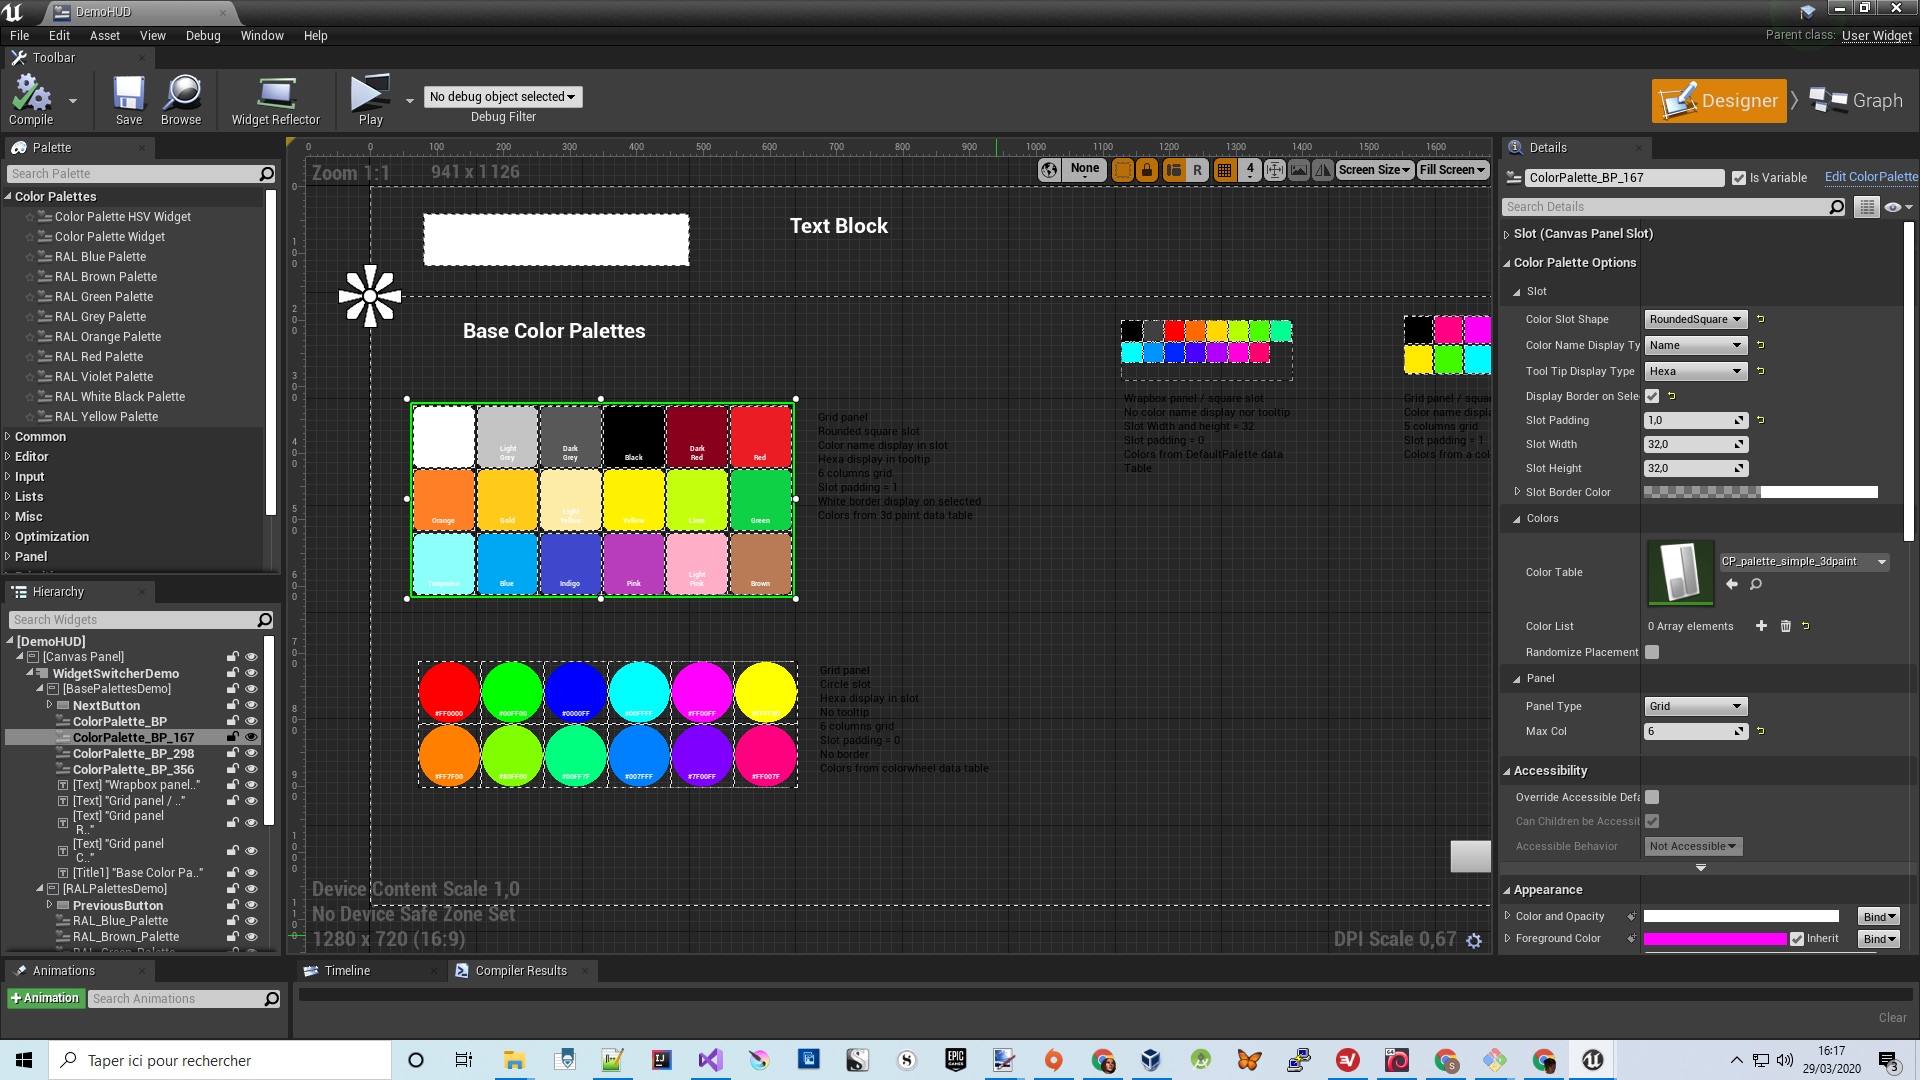1920x1080 pixels.
Task: Click the Save icon in toolbar
Action: [129, 100]
